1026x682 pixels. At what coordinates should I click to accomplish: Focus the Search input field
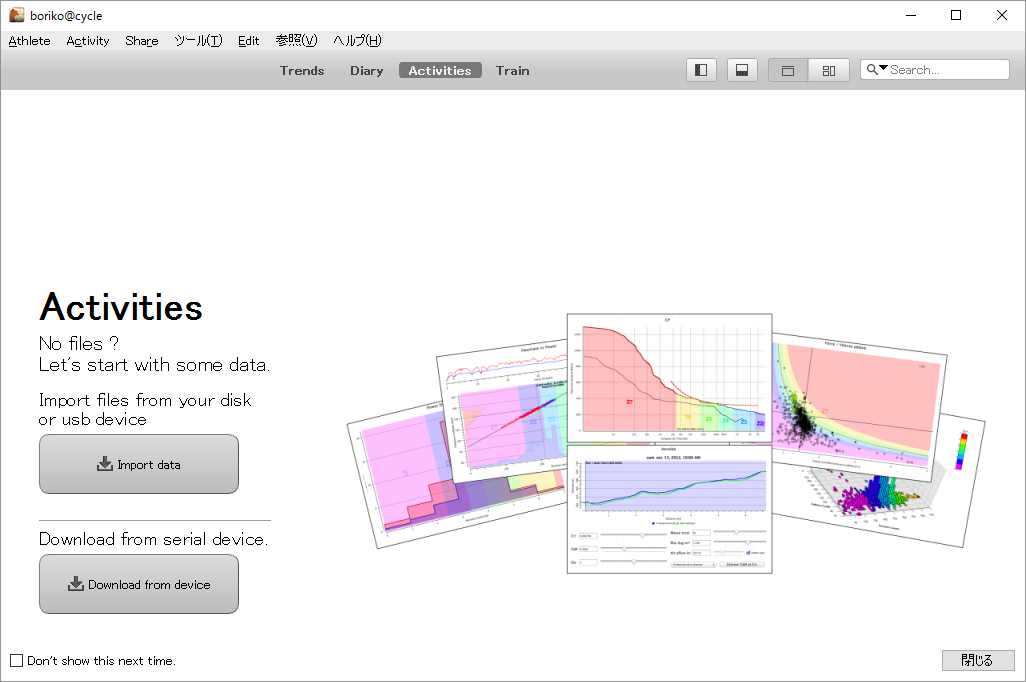click(947, 69)
